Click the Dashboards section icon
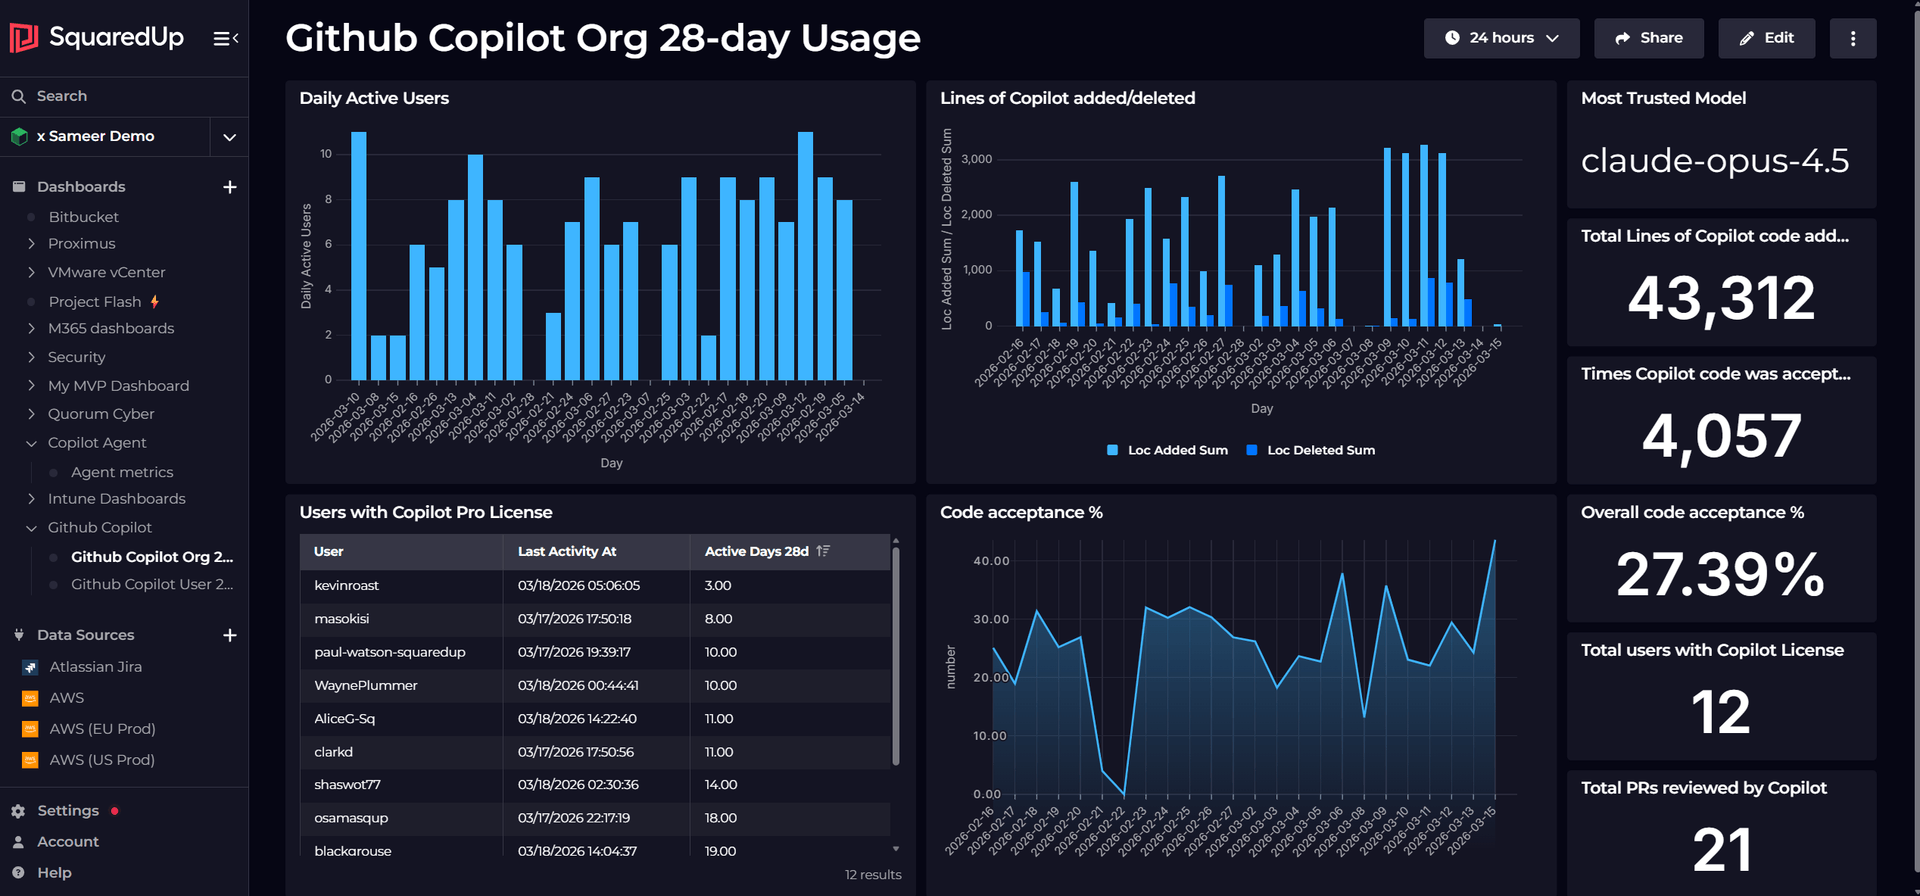The width and height of the screenshot is (1920, 896). click(x=18, y=187)
